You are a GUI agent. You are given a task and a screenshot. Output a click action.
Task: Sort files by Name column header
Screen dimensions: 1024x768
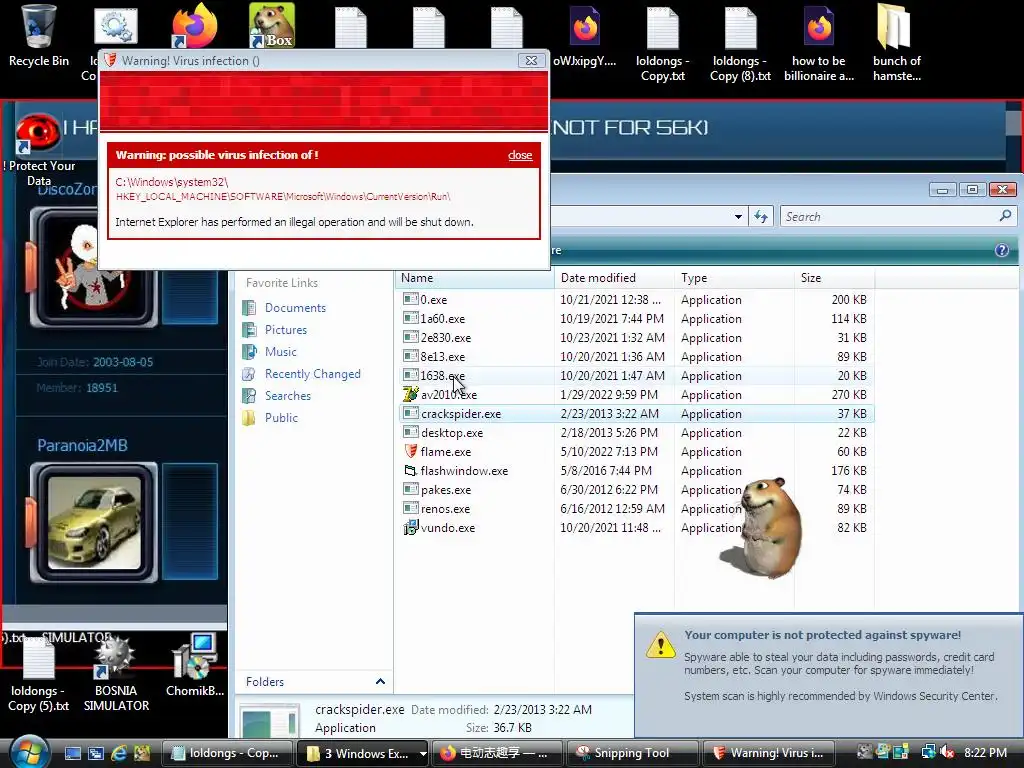tap(474, 278)
